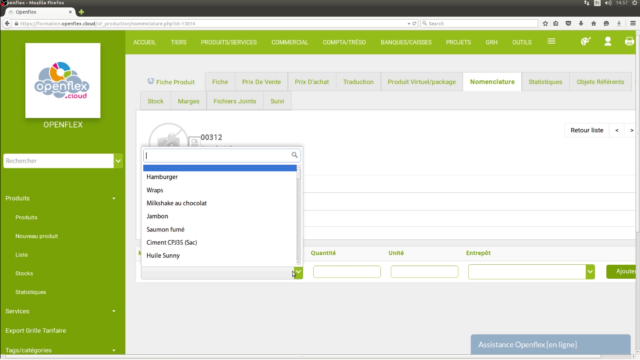Click the openflex.cloud logo

(x=62, y=80)
